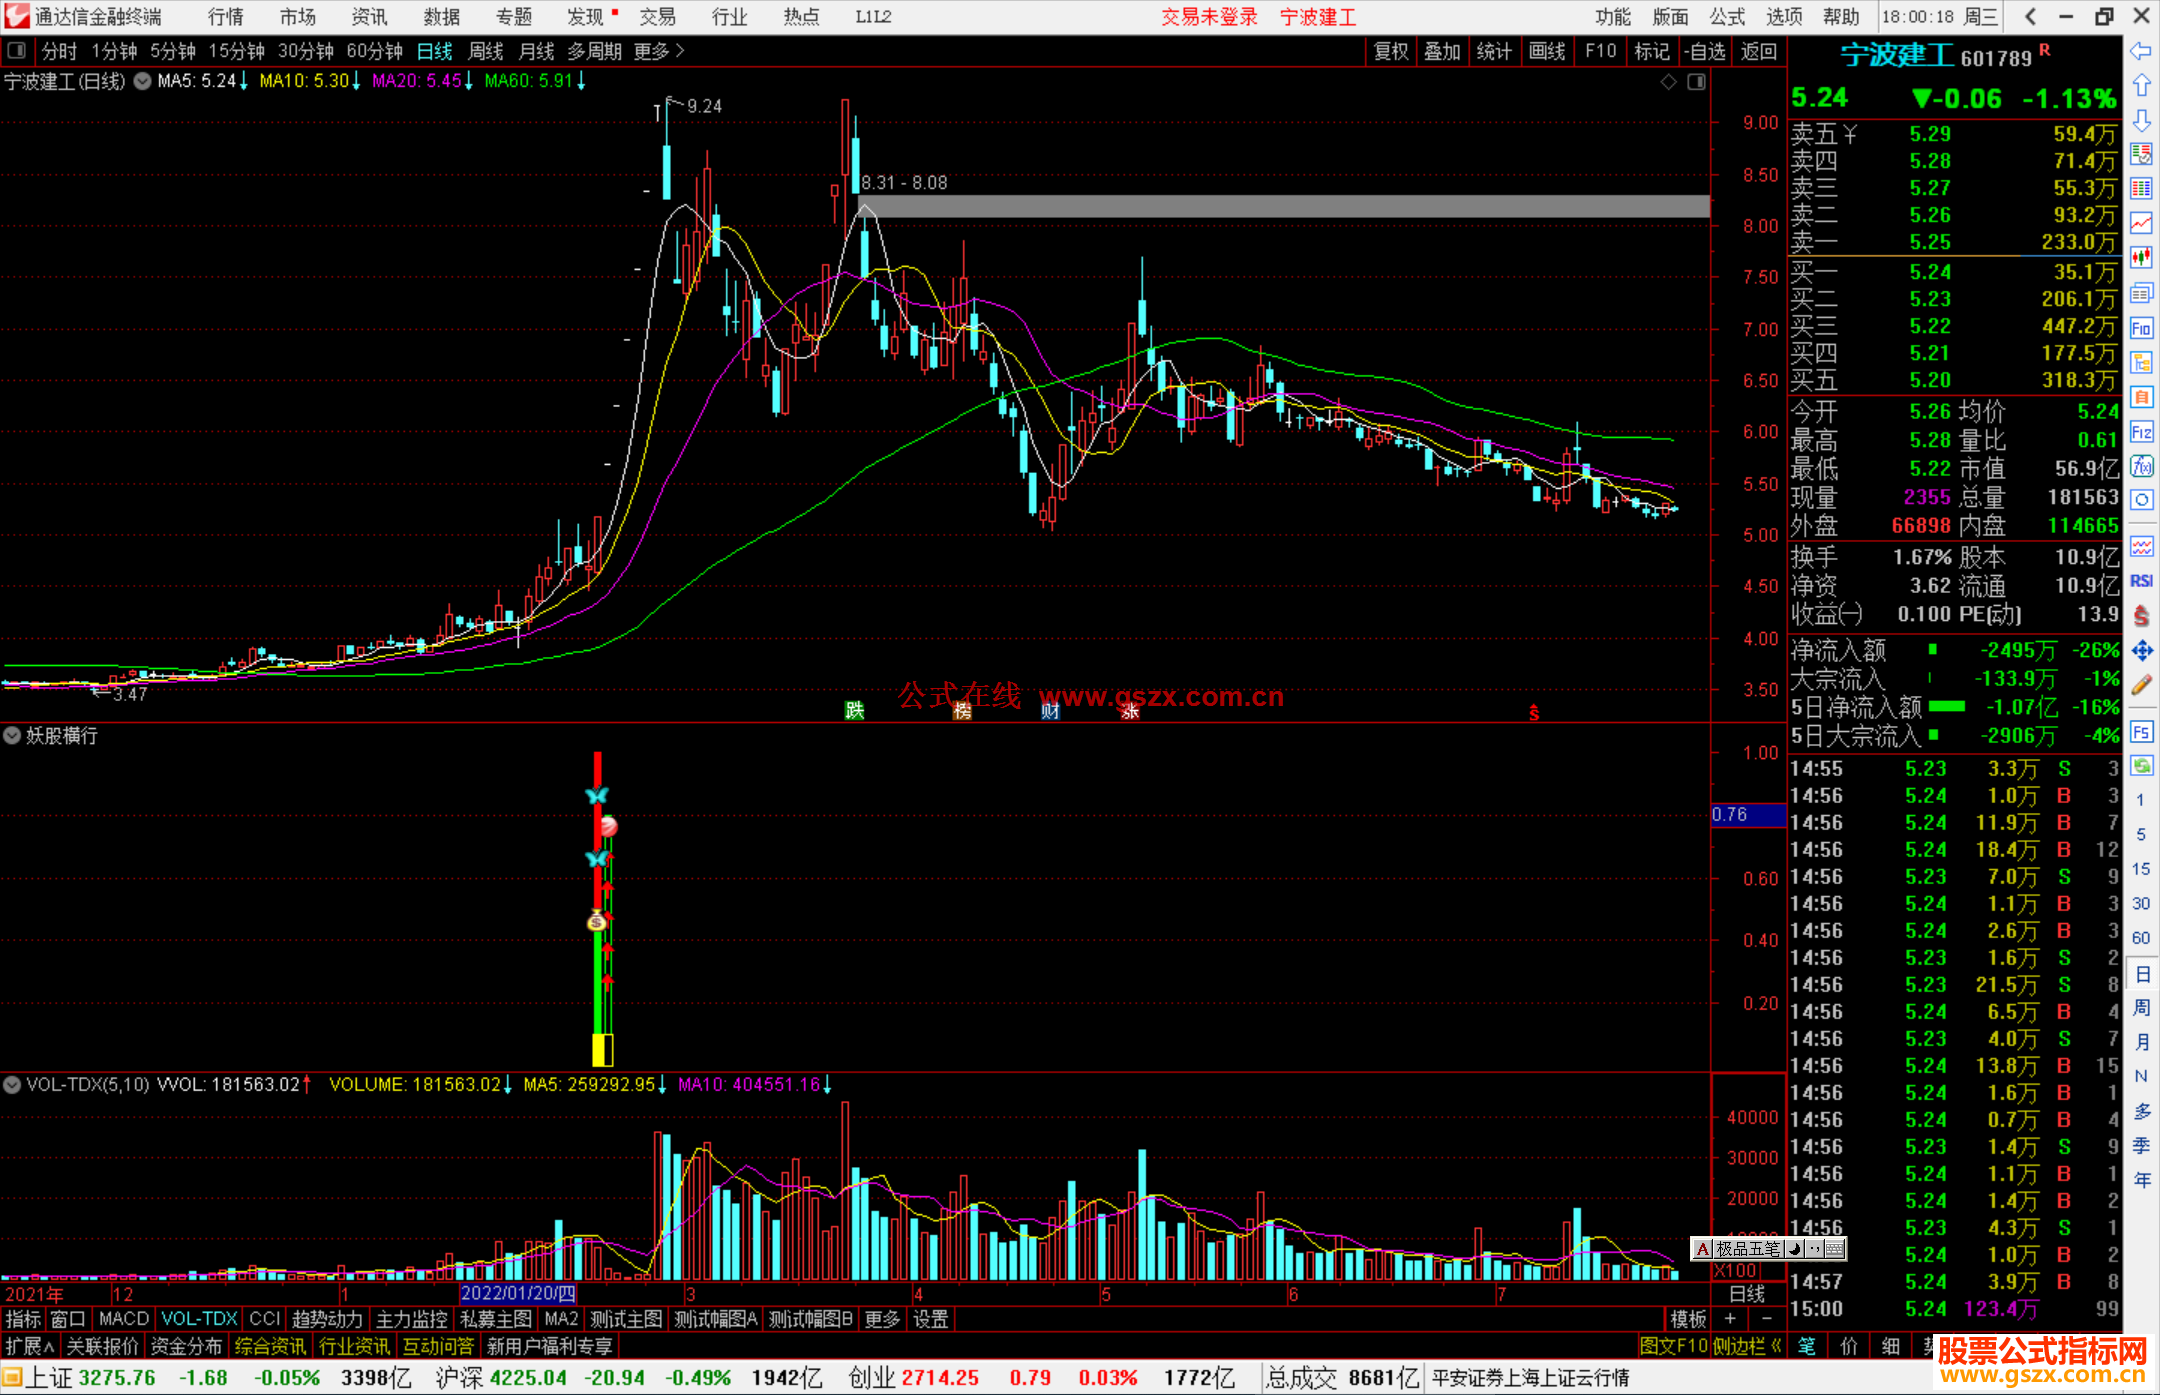Click the blue four-way move arrows icon

tap(2141, 651)
